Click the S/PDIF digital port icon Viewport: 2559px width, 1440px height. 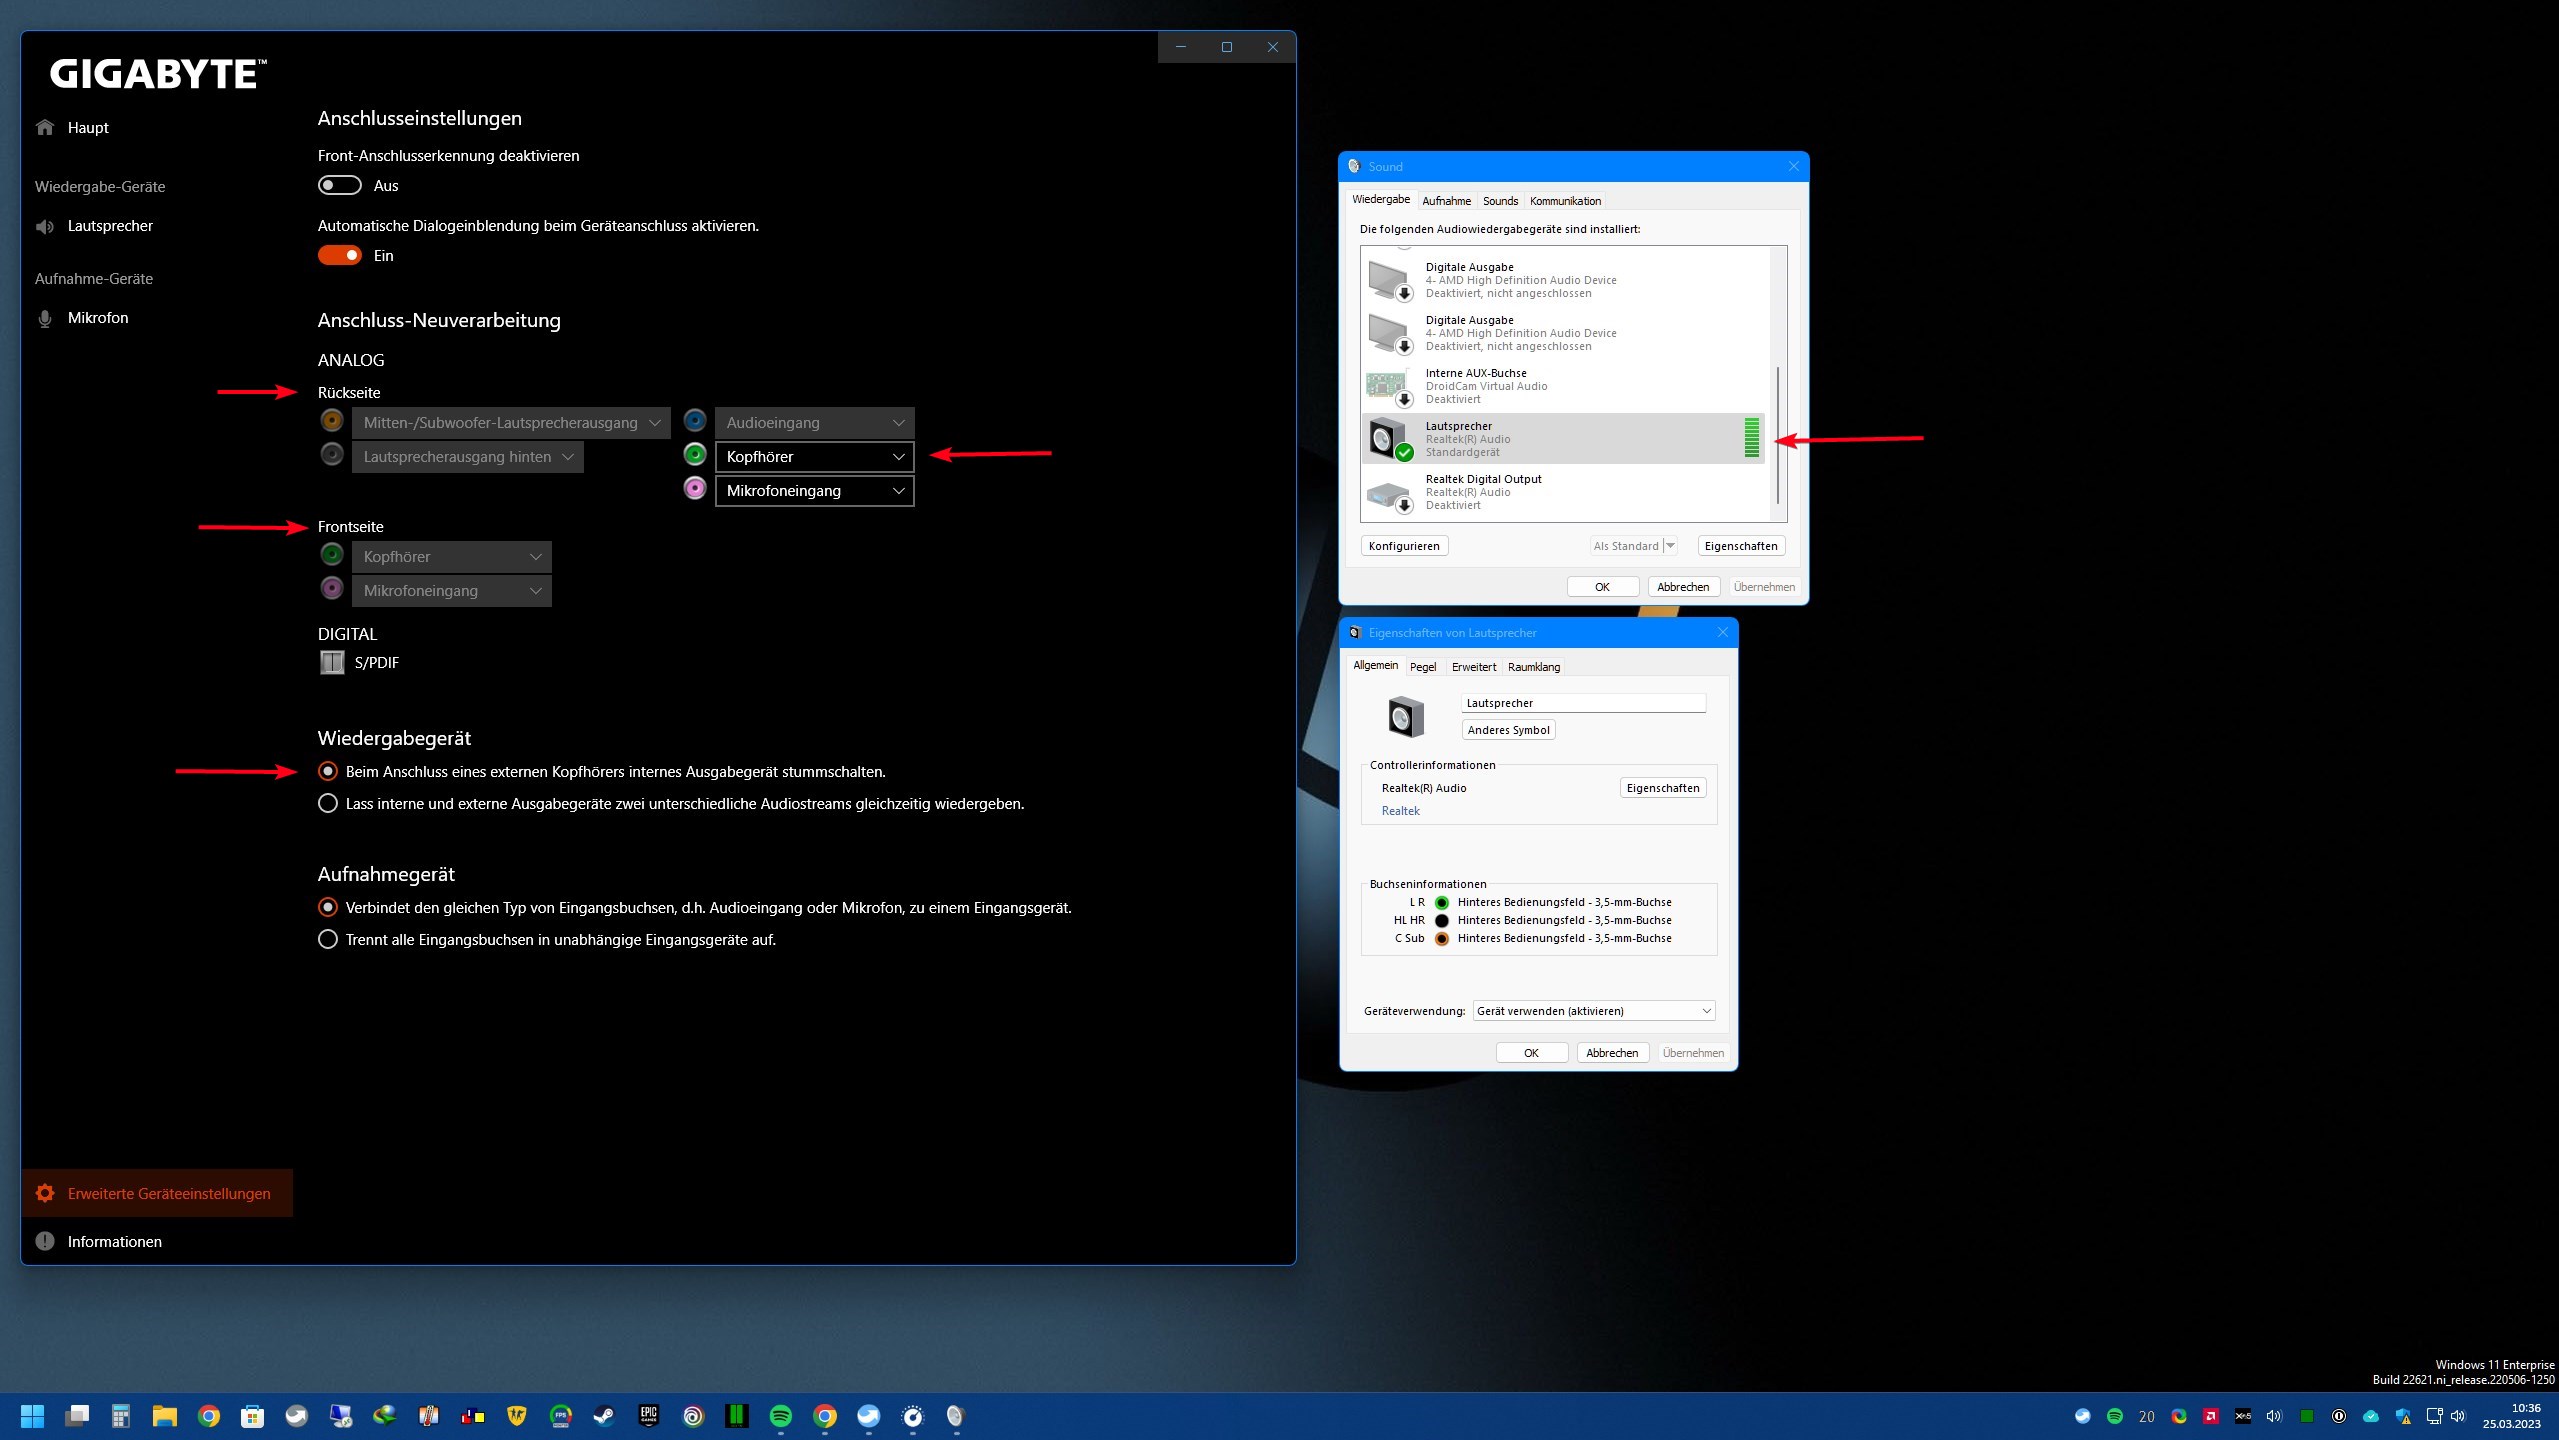coord(332,662)
